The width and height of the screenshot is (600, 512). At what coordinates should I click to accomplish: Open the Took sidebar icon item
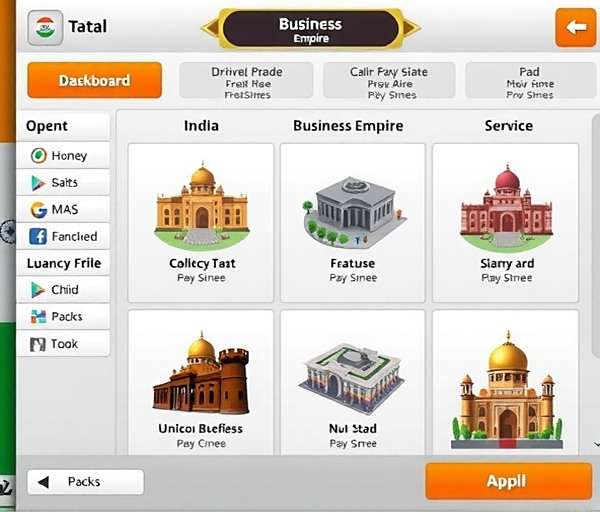click(38, 344)
